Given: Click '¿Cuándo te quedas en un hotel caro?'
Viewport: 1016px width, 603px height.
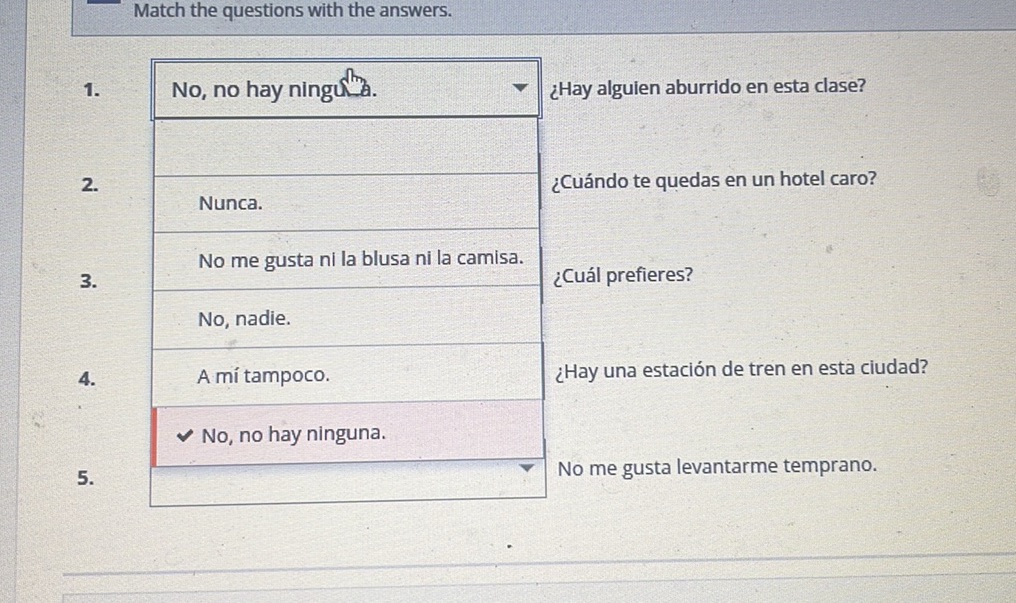Looking at the screenshot, I should 712,179.
